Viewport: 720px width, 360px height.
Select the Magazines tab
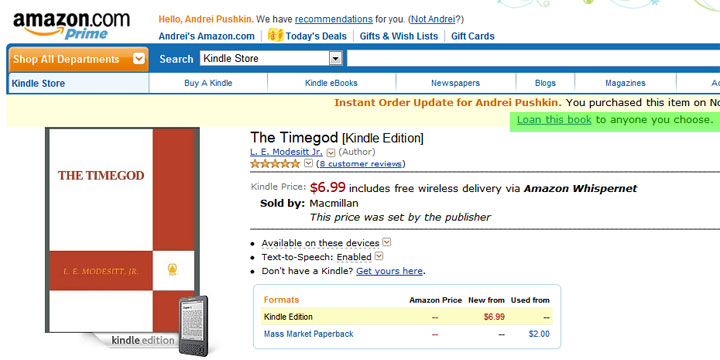pos(625,83)
